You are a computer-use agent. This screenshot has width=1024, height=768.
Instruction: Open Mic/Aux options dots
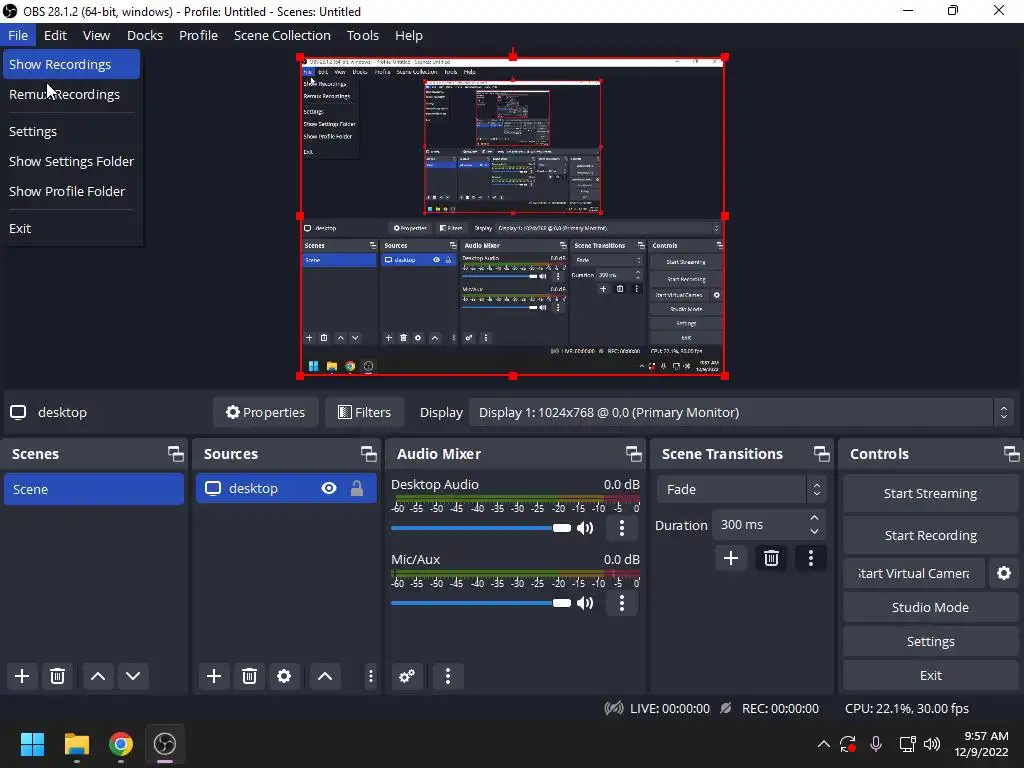point(622,603)
